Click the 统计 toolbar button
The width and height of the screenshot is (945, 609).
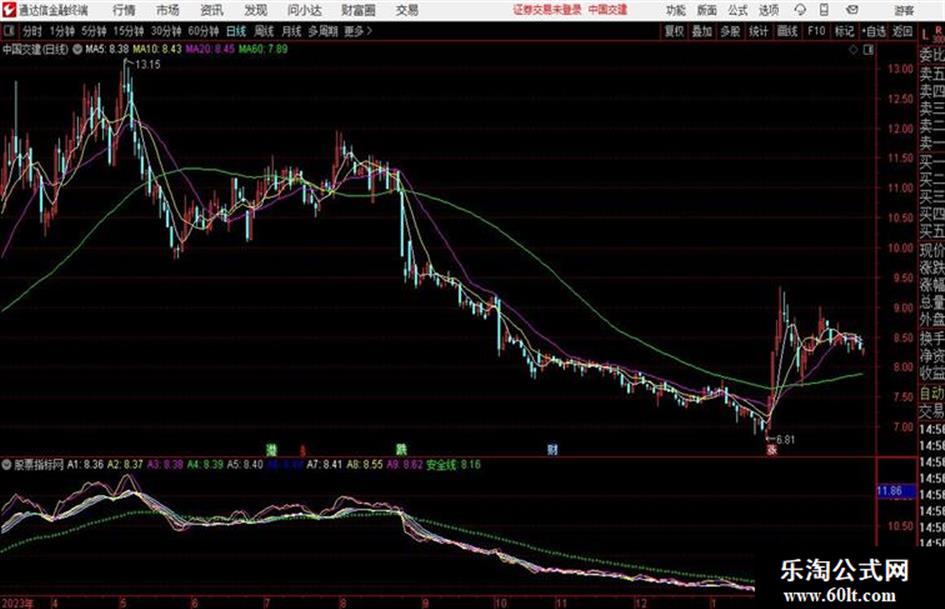758,31
